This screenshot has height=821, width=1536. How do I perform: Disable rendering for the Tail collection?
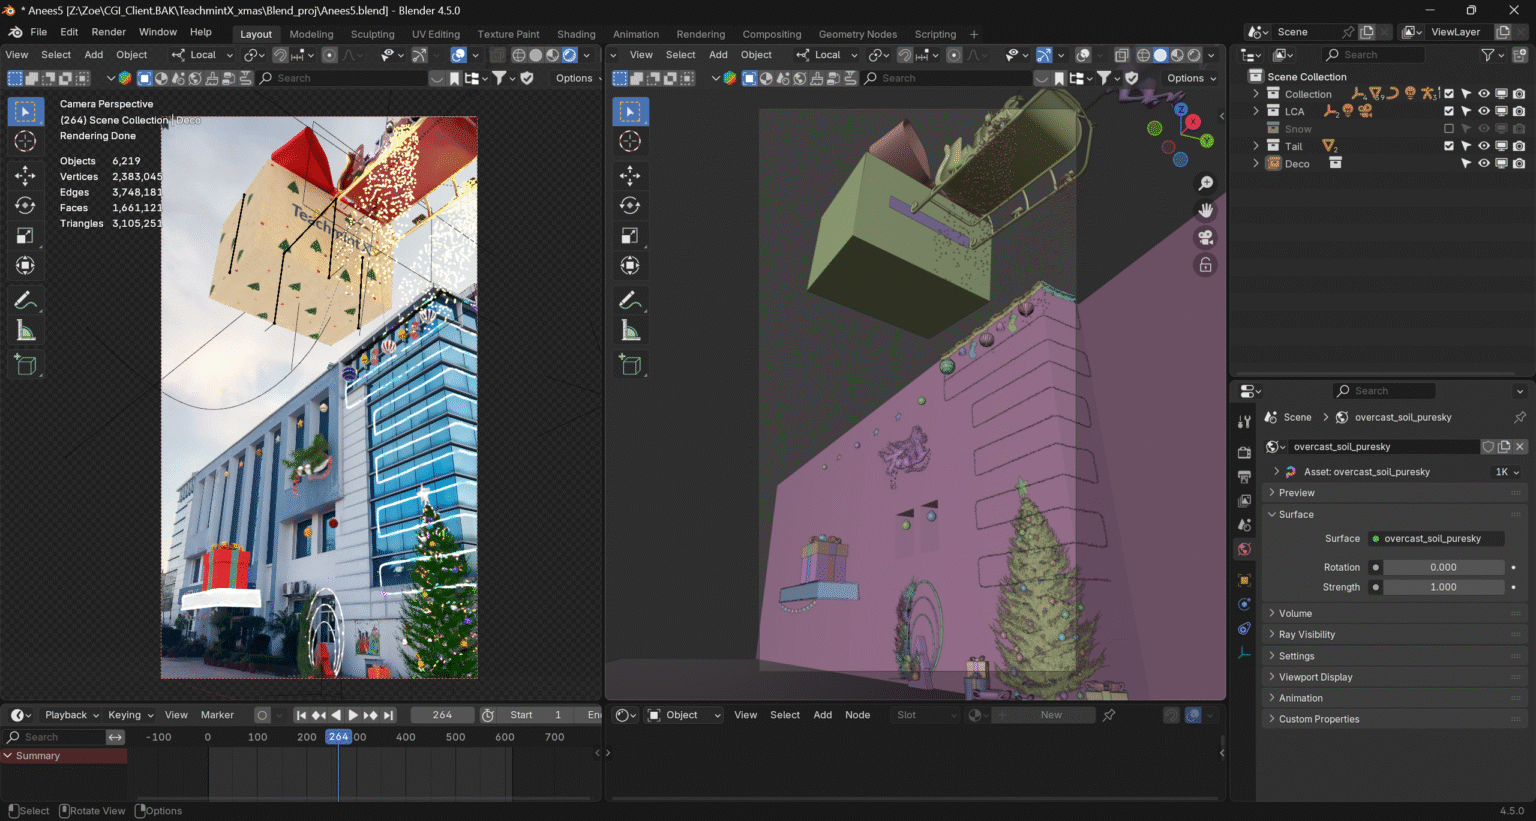1519,146
